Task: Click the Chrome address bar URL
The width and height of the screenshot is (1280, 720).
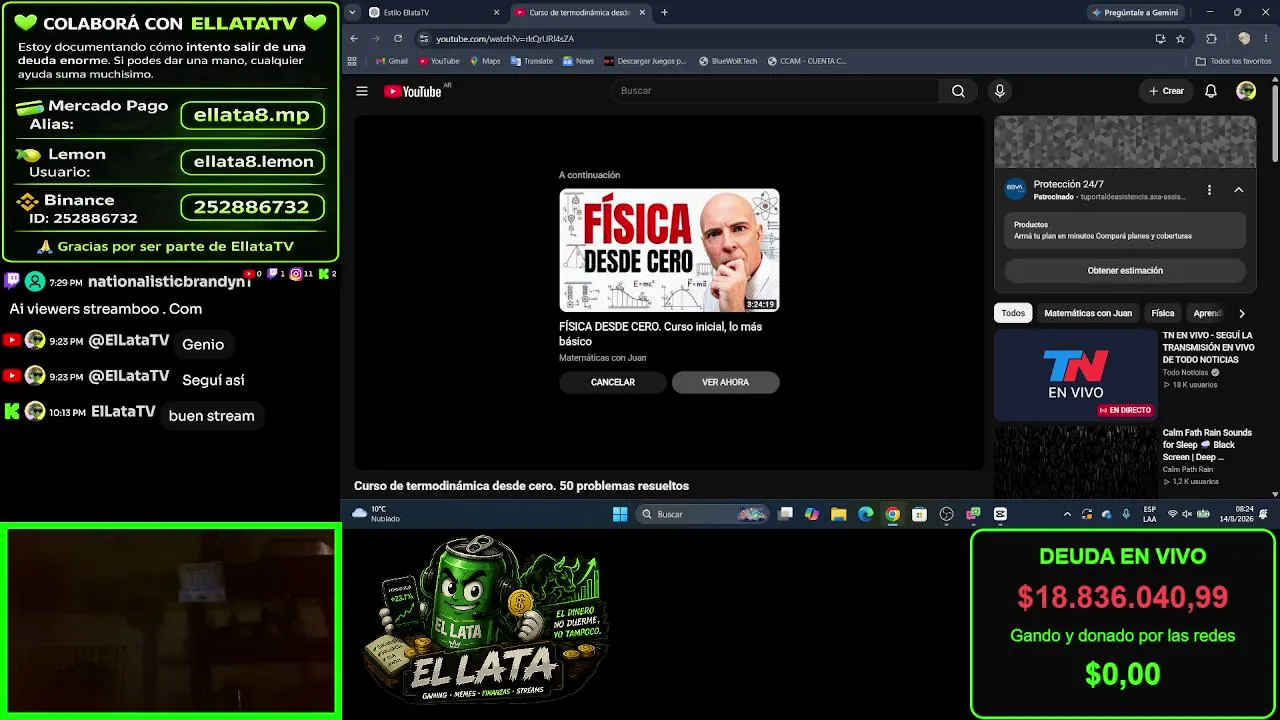Action: coord(505,39)
